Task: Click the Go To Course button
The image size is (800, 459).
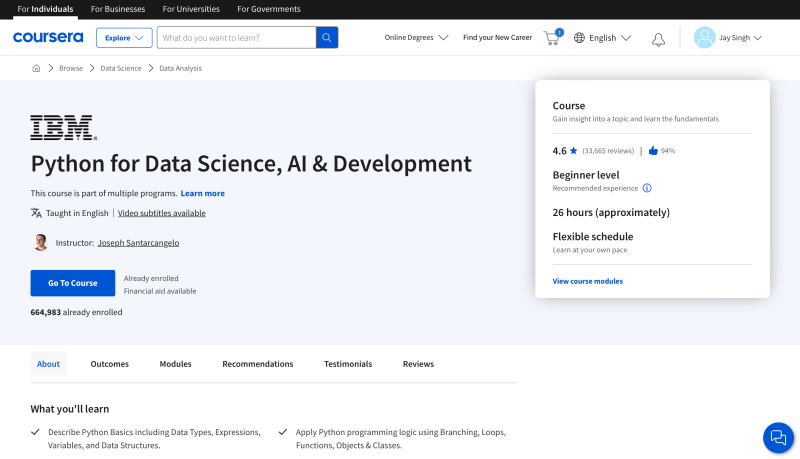Action: pos(73,283)
